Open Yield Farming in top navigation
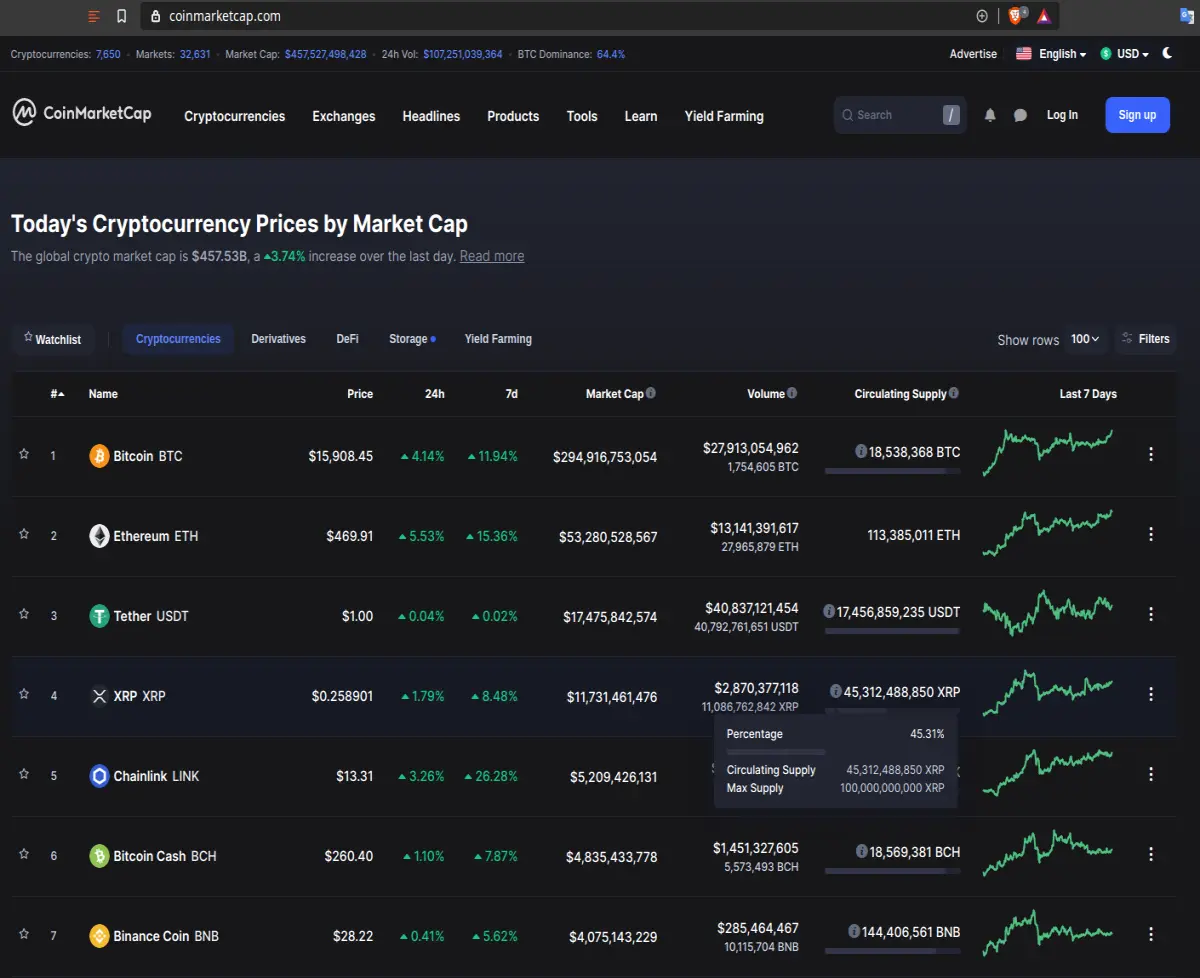Viewport: 1200px width, 978px height. click(724, 116)
